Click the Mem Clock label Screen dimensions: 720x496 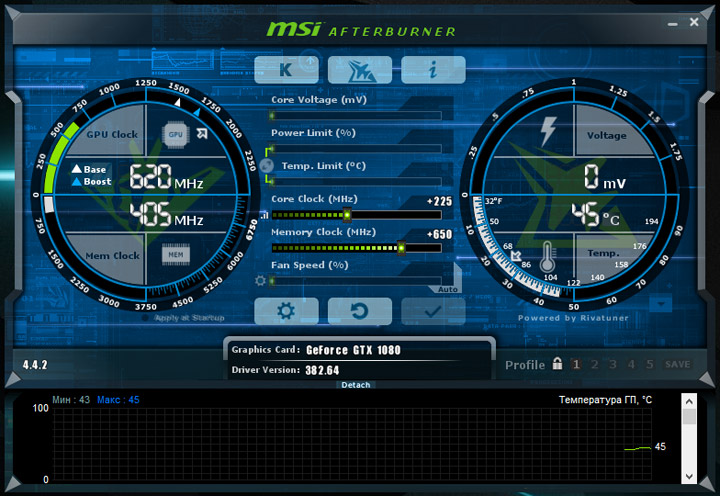click(x=112, y=255)
